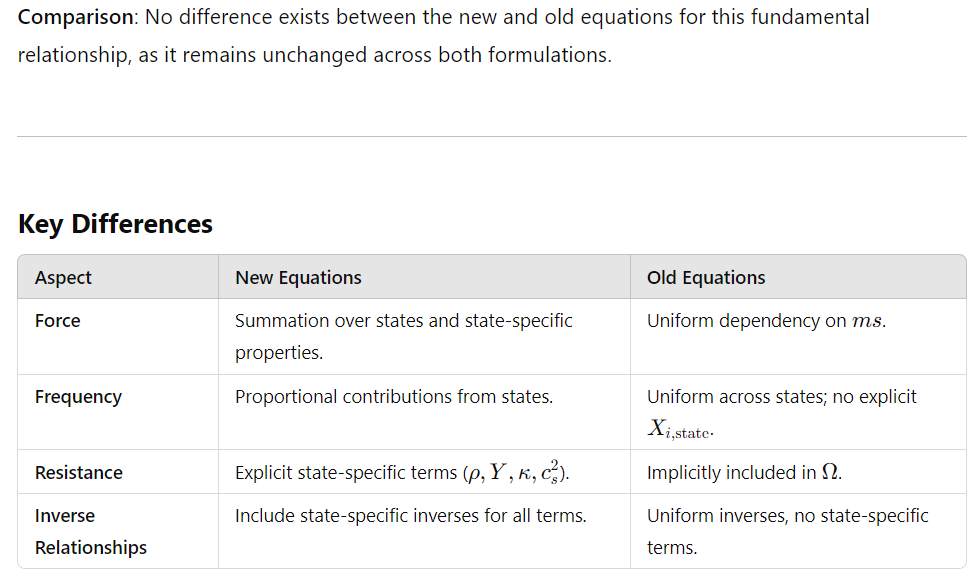Screen dimensions: 974x574
Task: Click 'Uniform dependency on ms' cell
Action: 767,321
